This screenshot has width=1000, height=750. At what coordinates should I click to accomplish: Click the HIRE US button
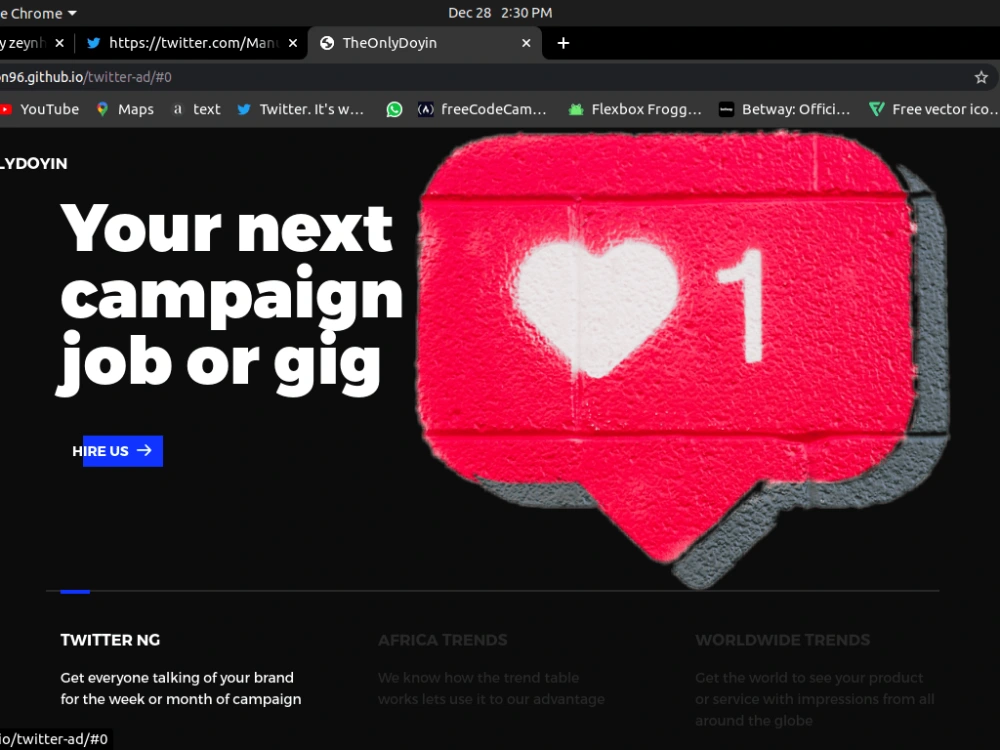click(x=117, y=451)
